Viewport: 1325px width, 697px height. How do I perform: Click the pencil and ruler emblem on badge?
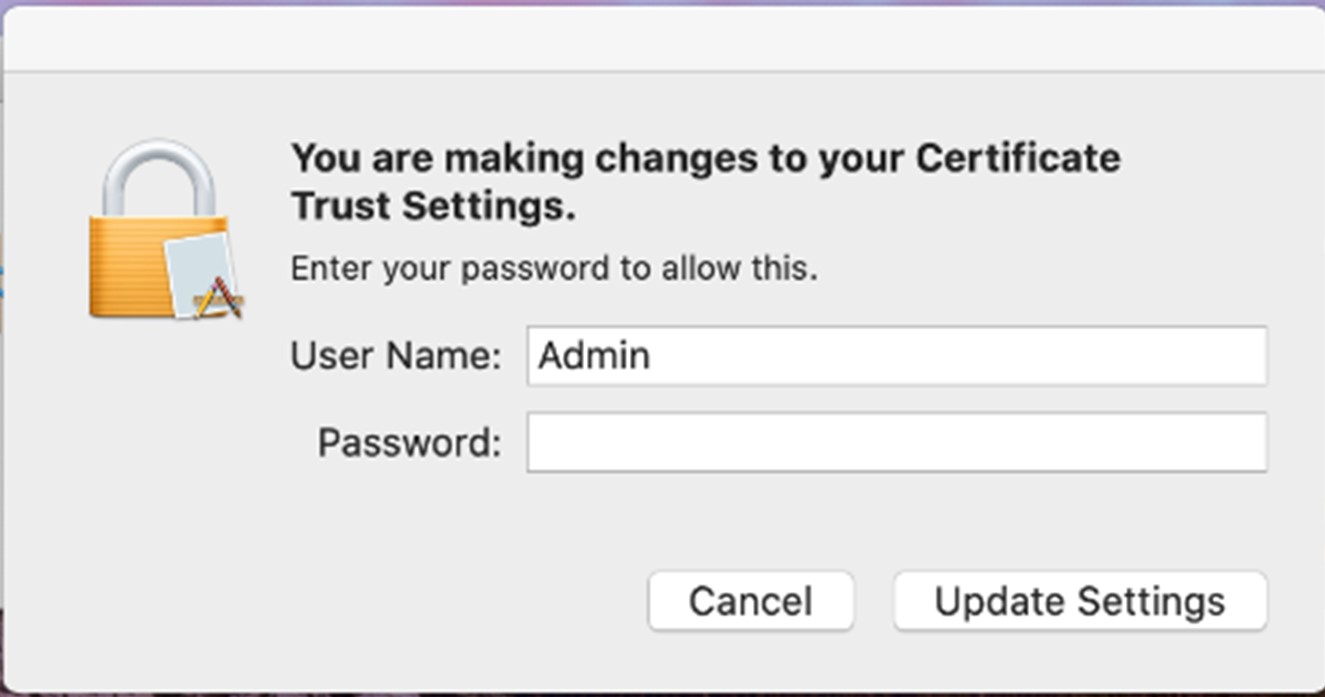point(219,298)
